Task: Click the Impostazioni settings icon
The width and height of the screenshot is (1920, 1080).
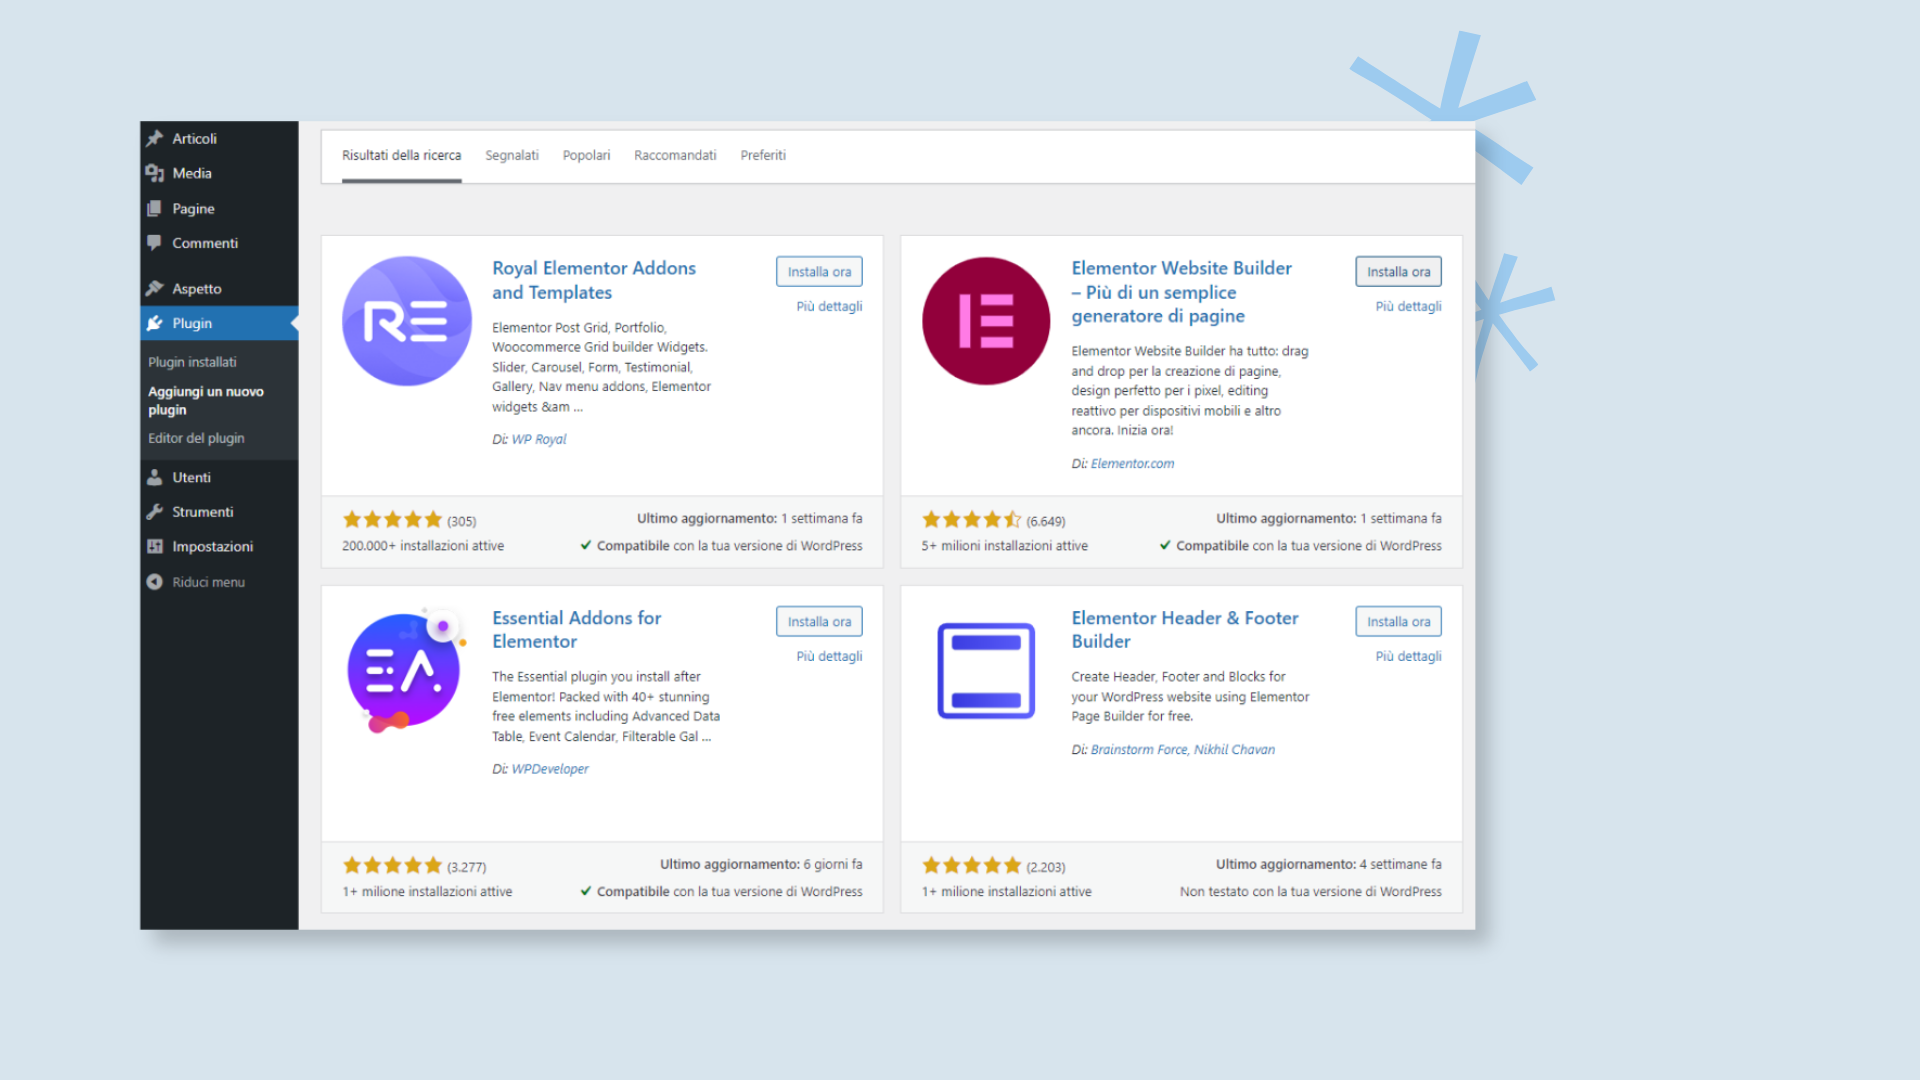Action: [x=155, y=547]
